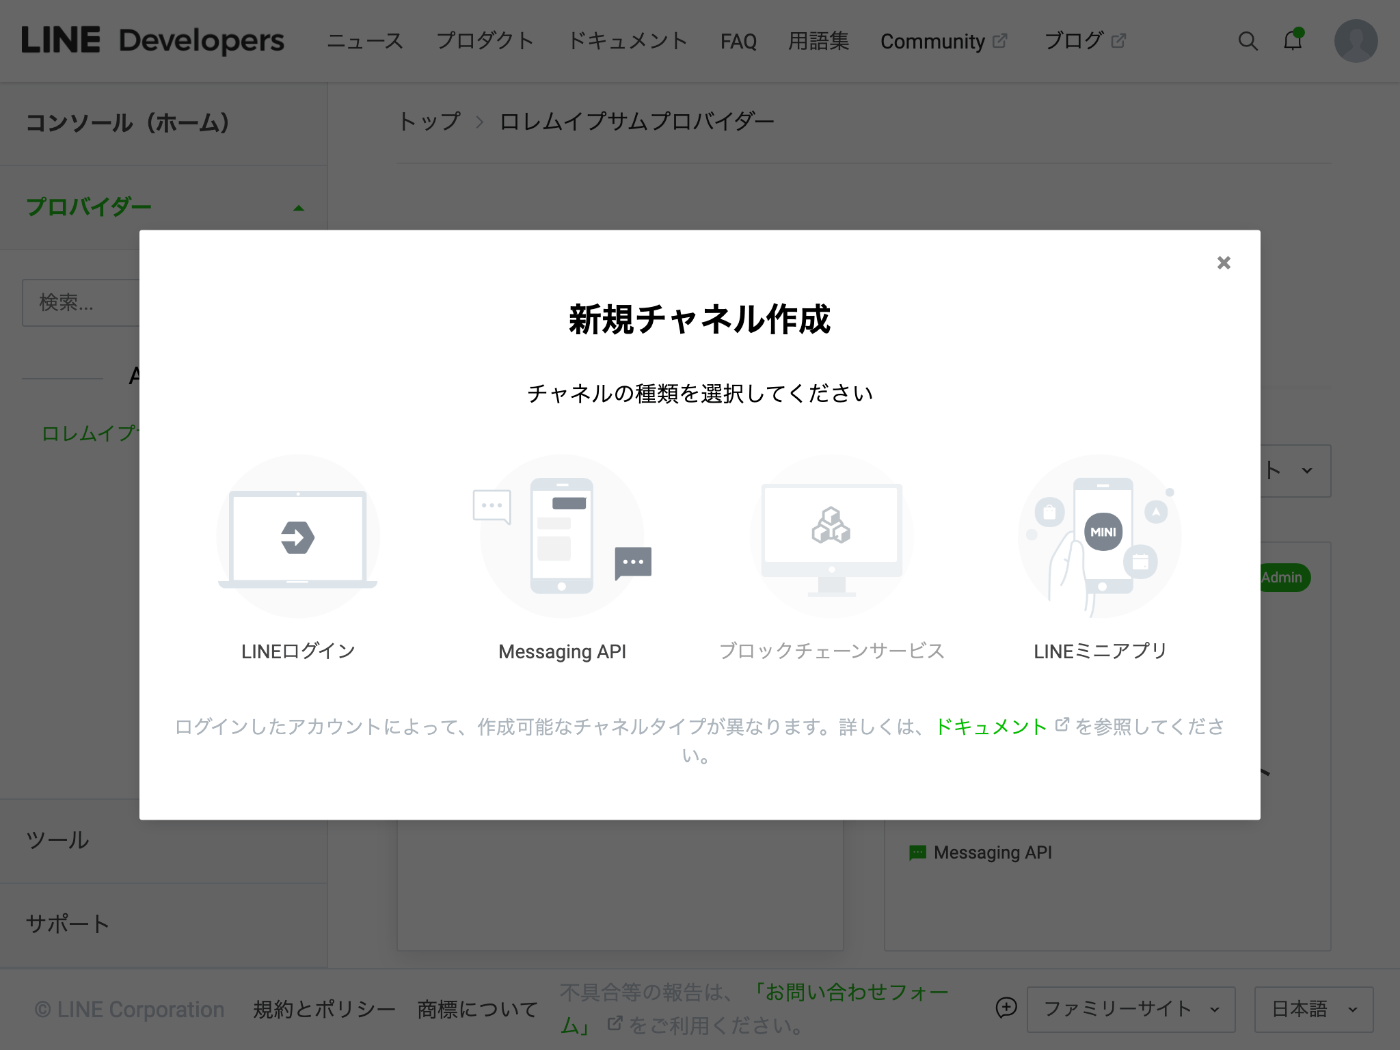This screenshot has width=1400, height=1050.
Task: Open サポート in the sidebar
Action: pyautogui.click(x=164, y=925)
